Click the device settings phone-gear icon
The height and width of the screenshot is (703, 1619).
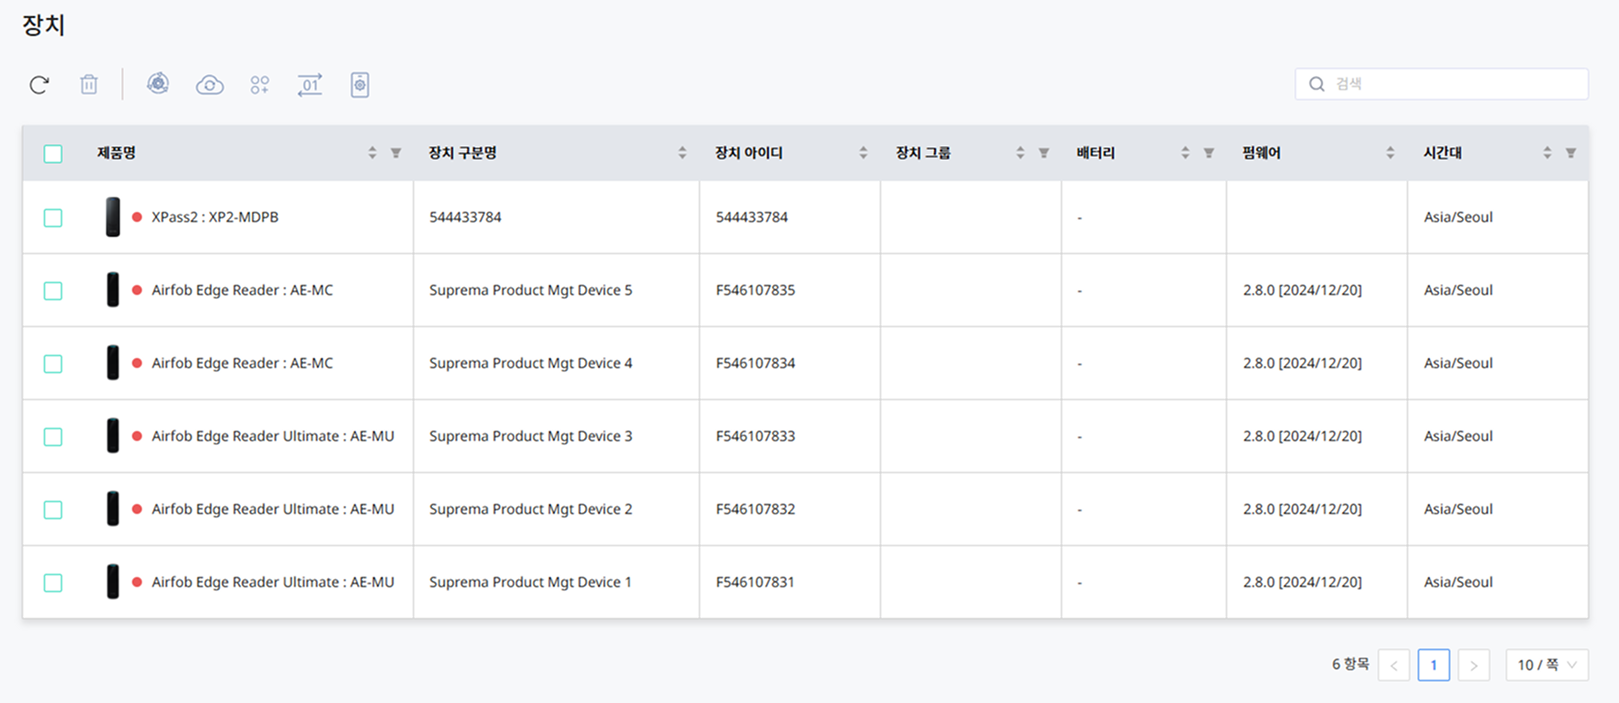coord(360,85)
